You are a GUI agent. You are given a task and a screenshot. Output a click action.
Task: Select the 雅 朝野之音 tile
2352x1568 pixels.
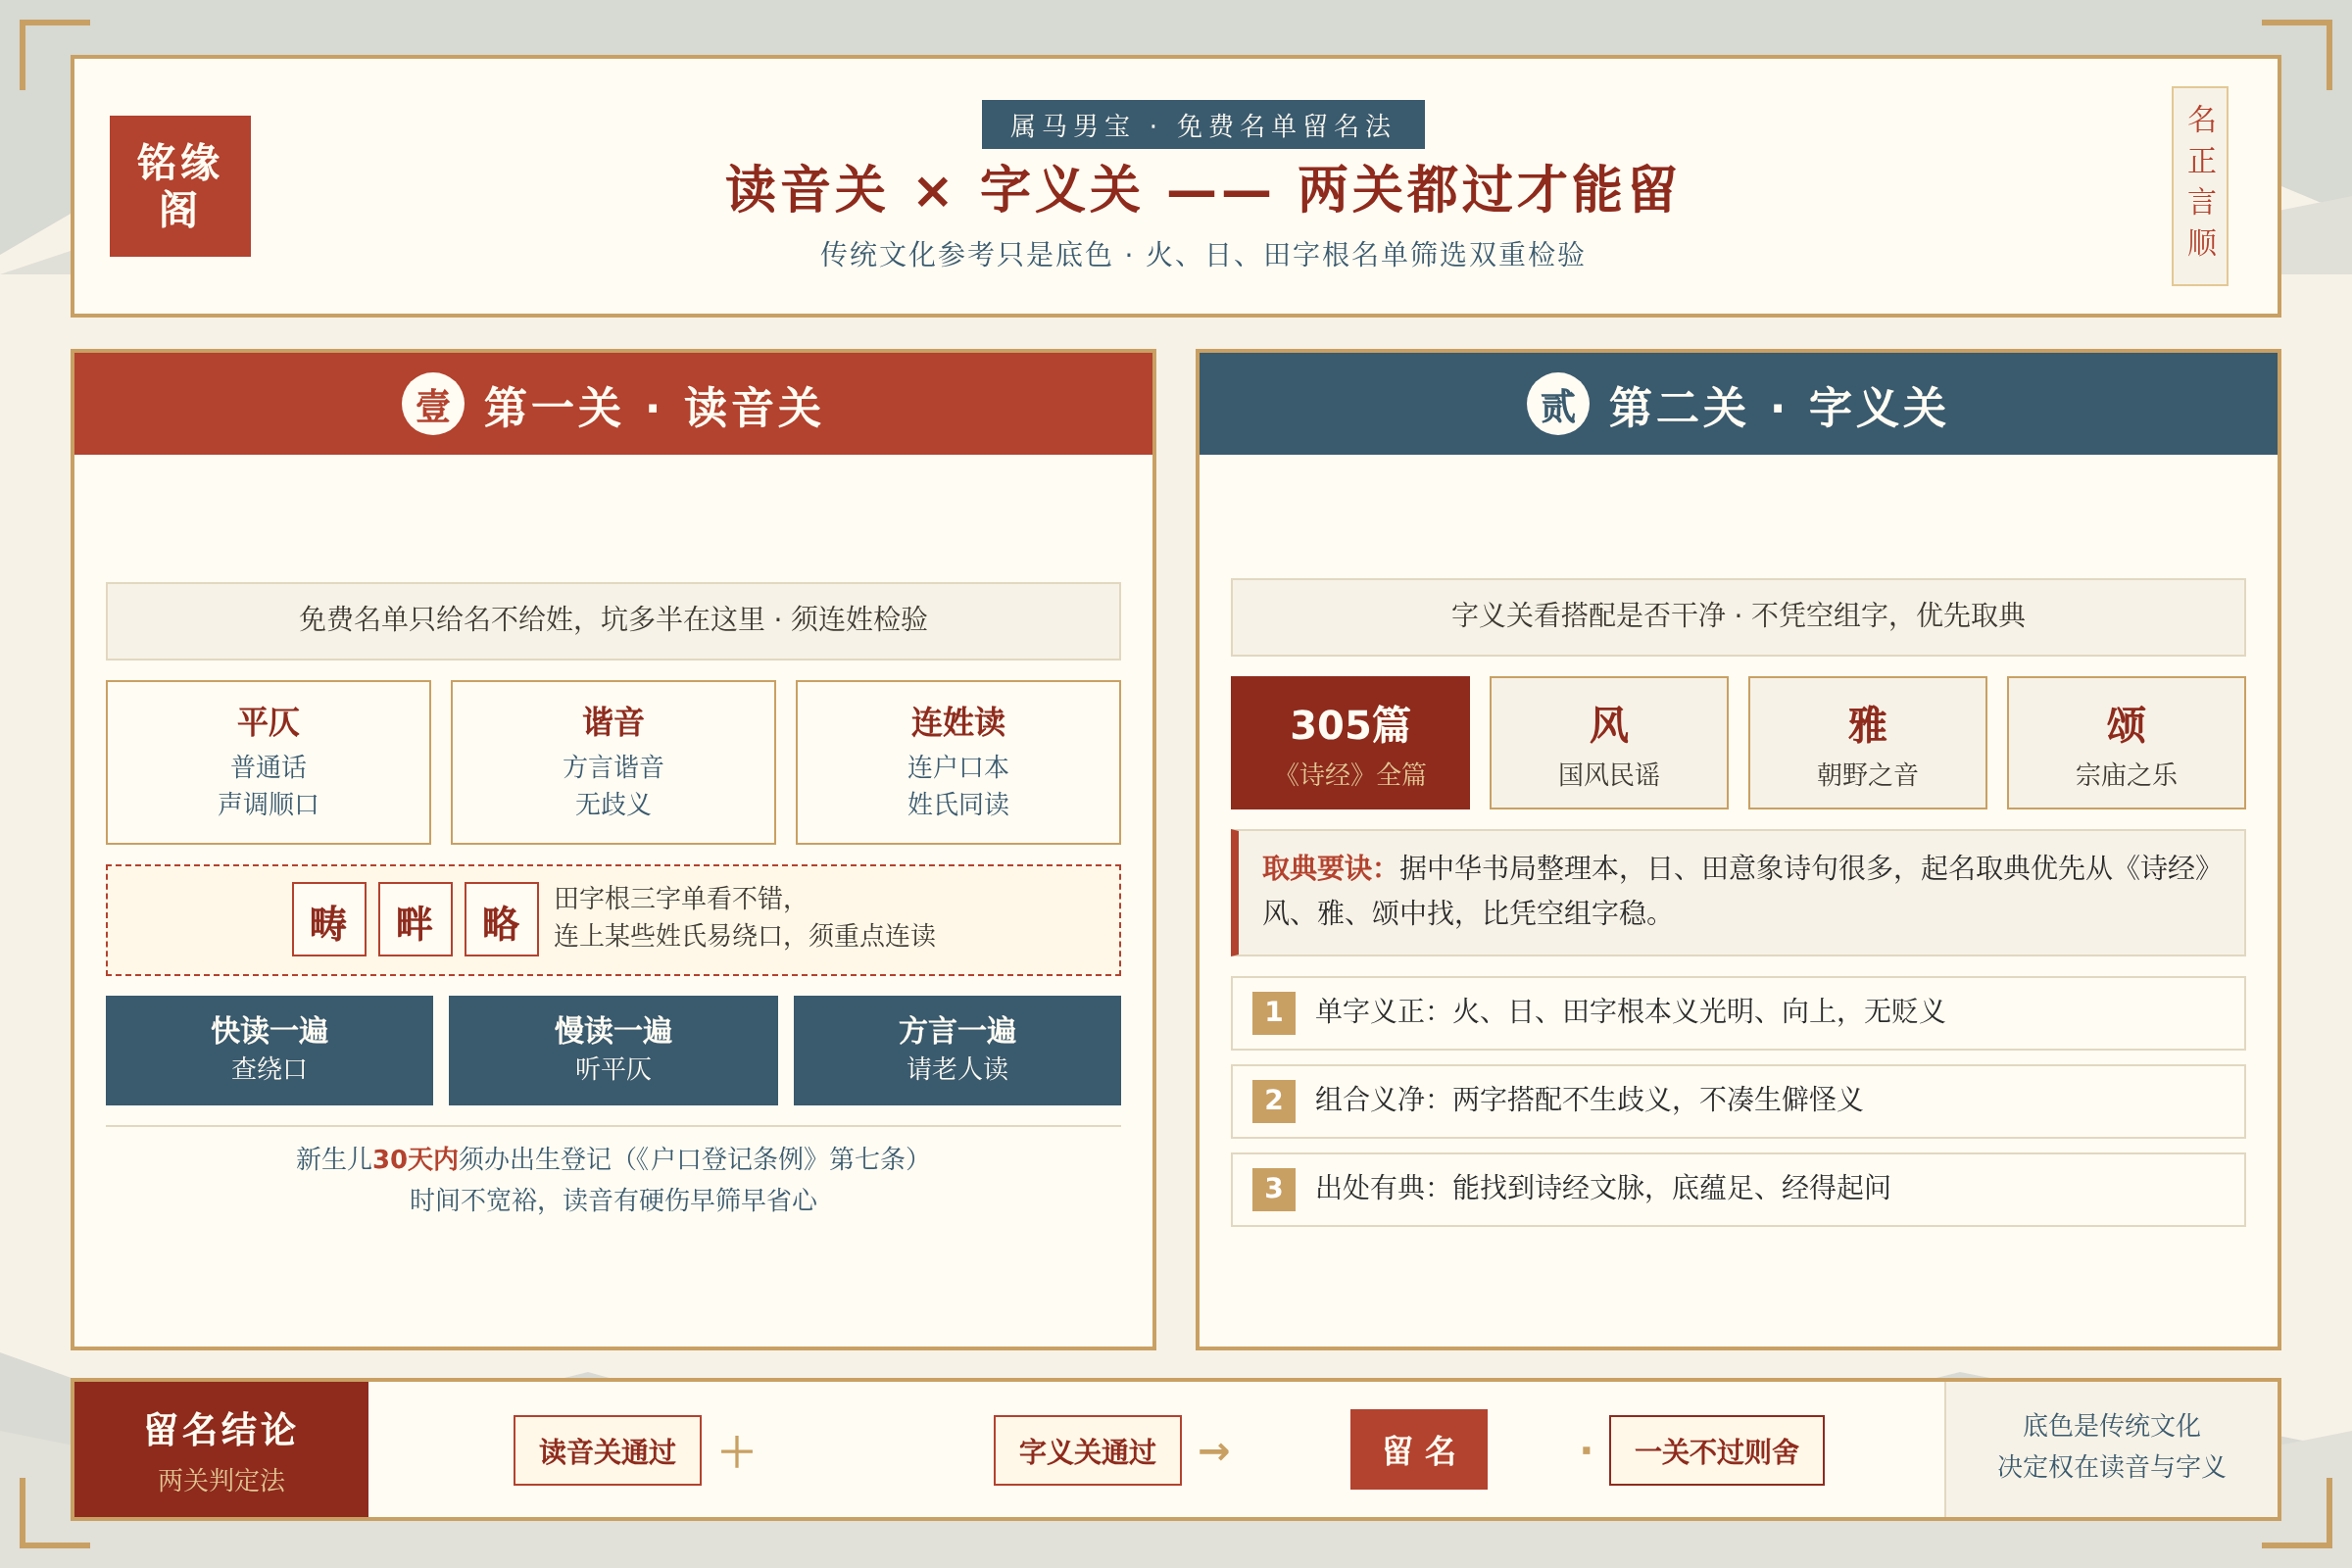[1867, 743]
